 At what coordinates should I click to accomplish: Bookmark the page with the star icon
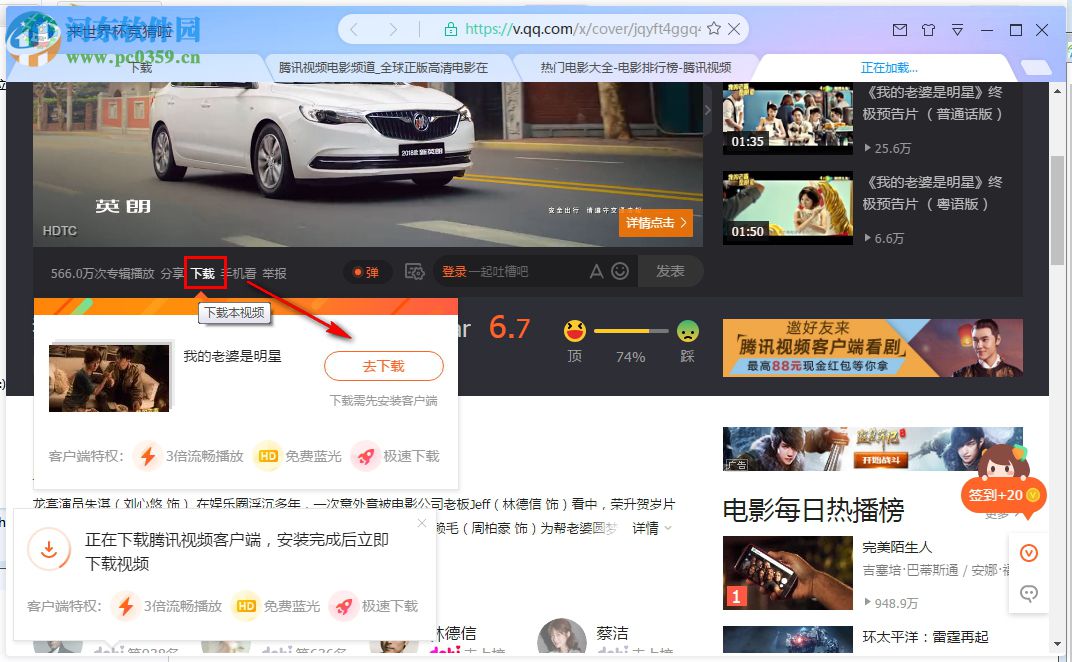point(716,29)
